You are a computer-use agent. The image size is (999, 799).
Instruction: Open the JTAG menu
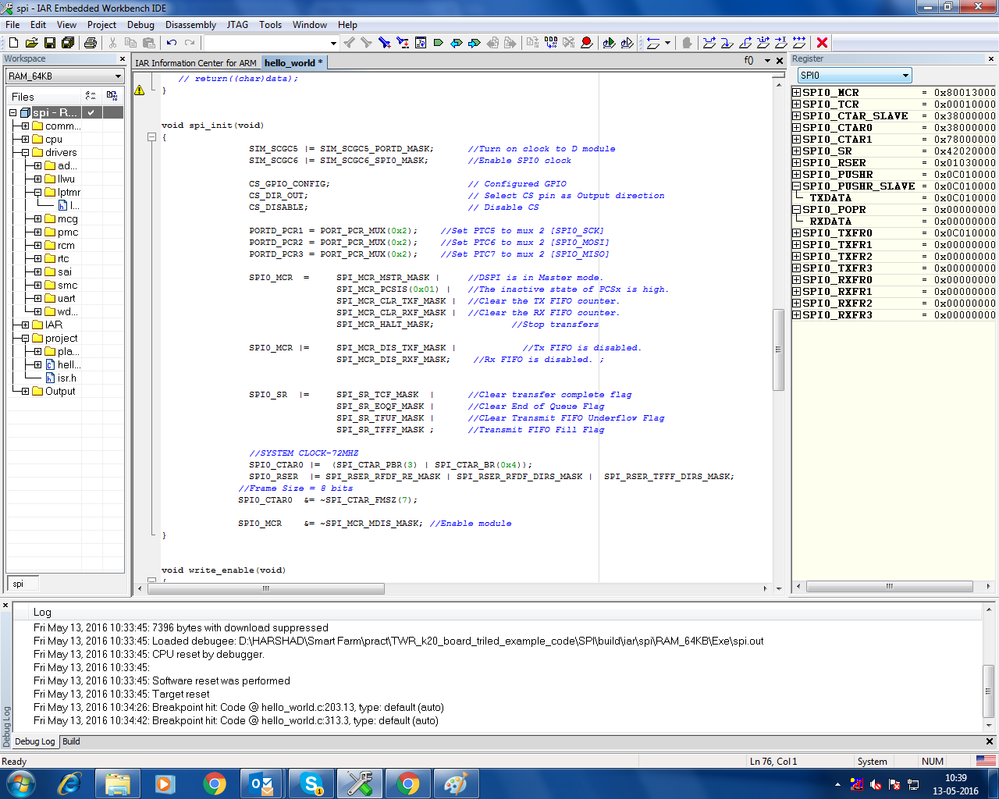pos(238,25)
